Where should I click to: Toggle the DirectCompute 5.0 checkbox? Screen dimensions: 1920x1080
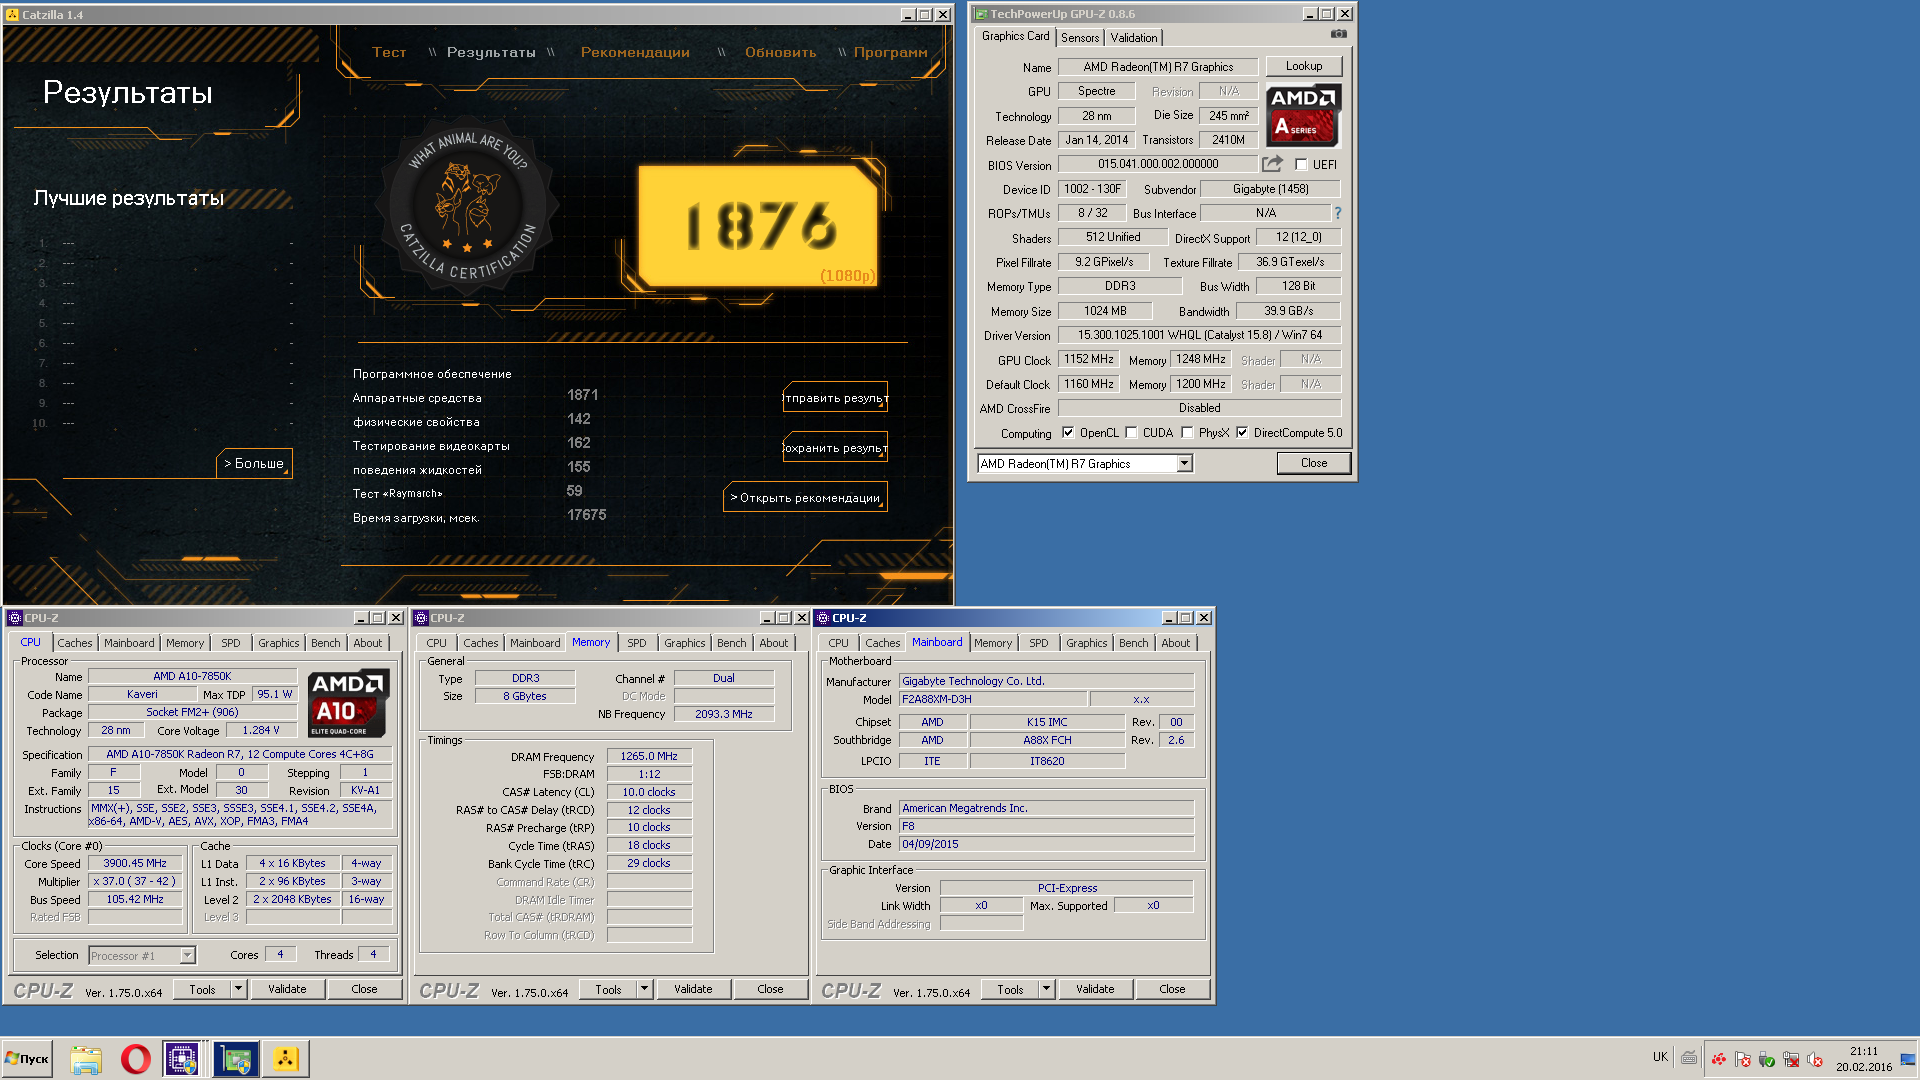pyautogui.click(x=1242, y=433)
